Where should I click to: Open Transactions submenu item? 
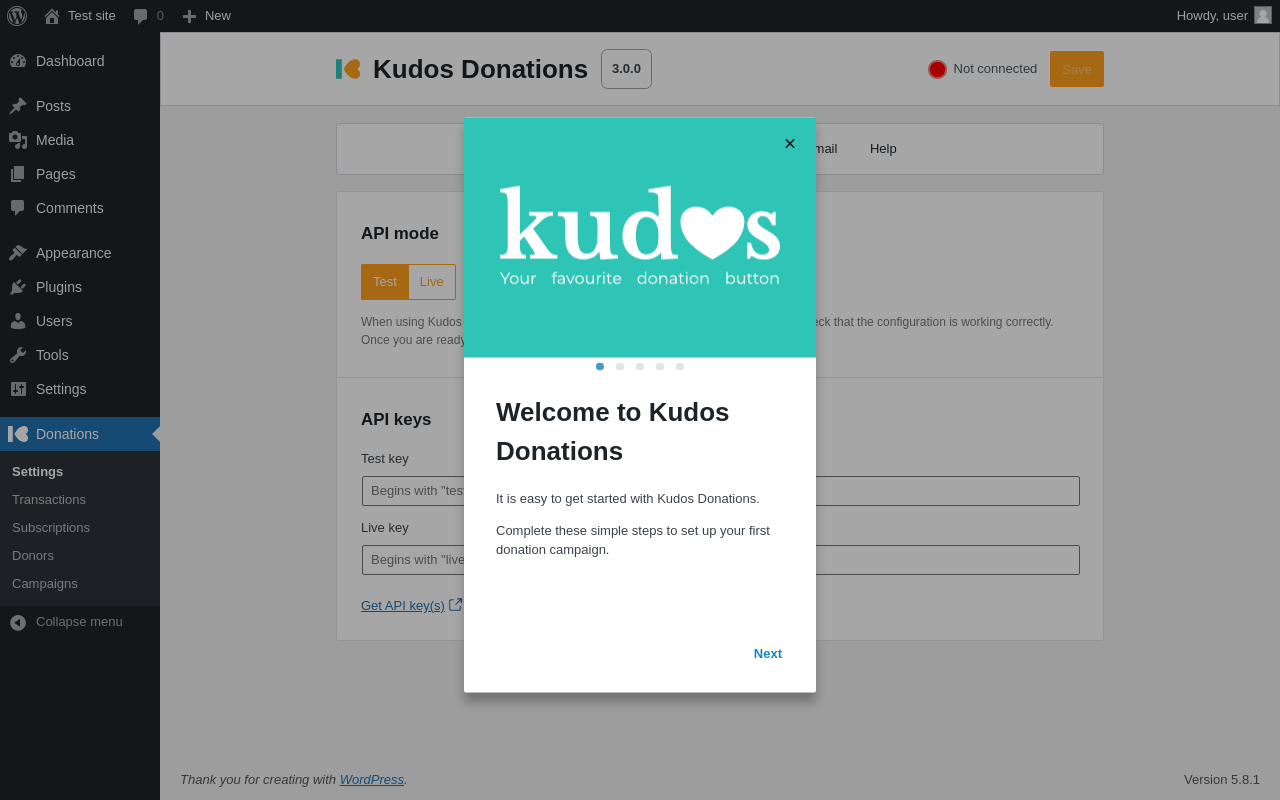[80, 500]
